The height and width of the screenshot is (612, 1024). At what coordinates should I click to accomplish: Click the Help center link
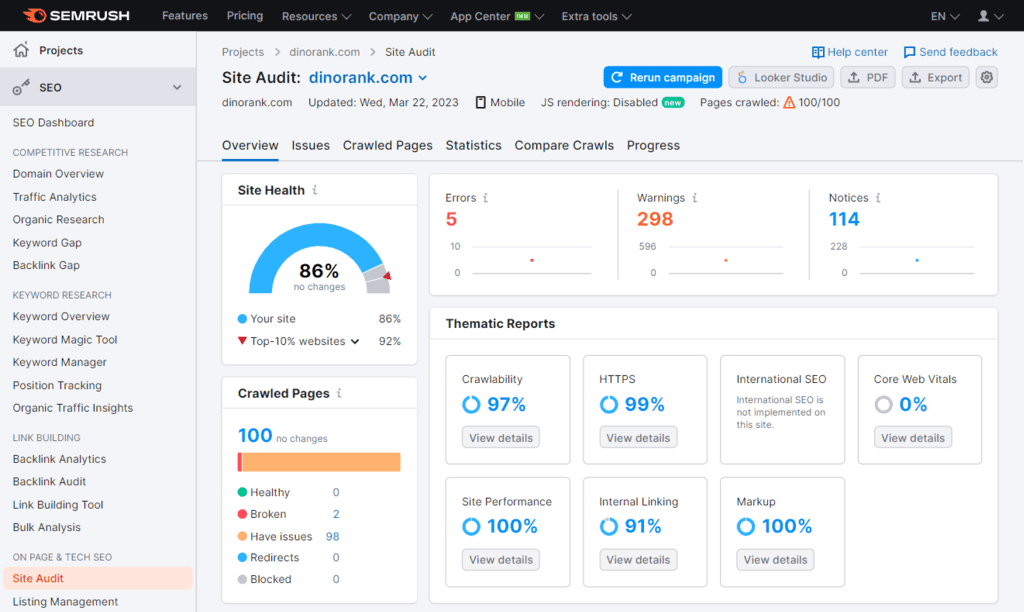click(x=857, y=52)
